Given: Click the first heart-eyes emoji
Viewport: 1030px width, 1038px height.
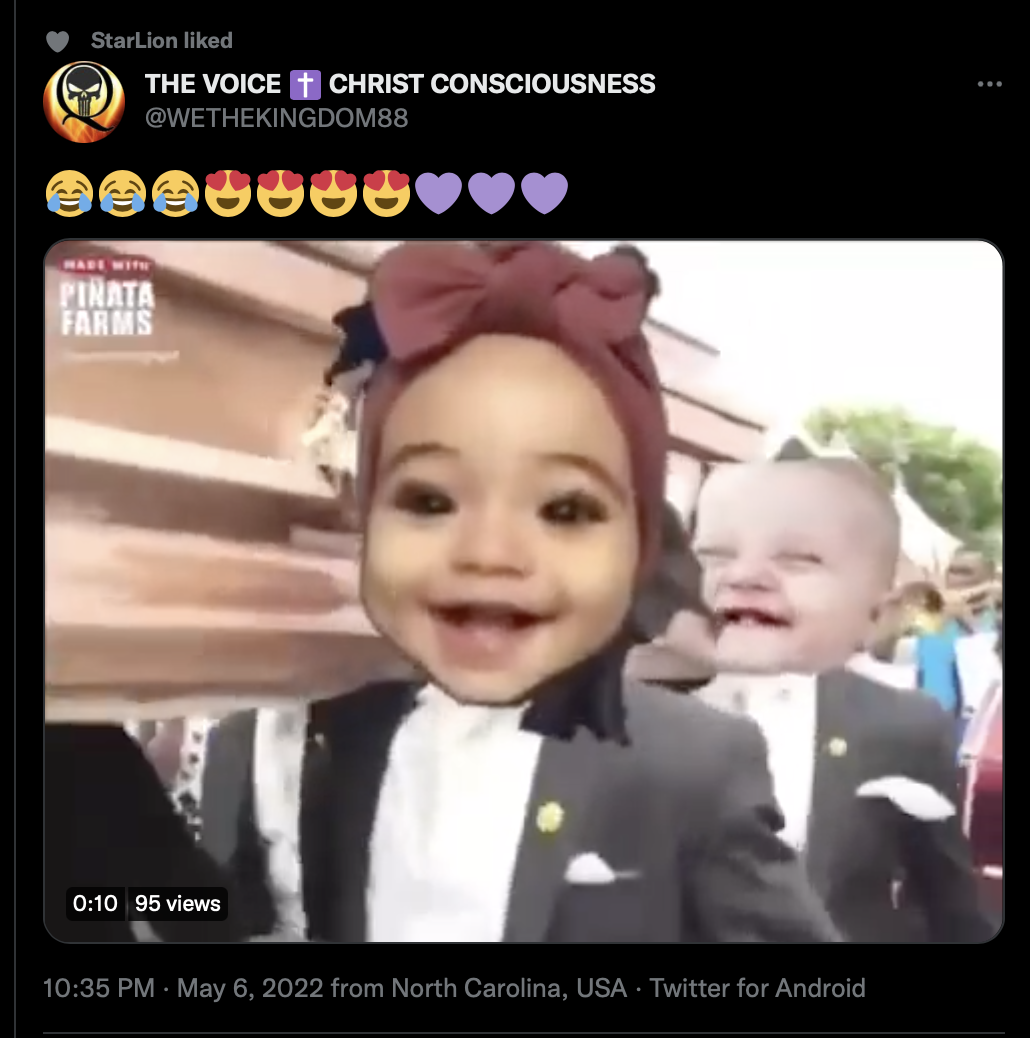Looking at the screenshot, I should click(x=228, y=193).
